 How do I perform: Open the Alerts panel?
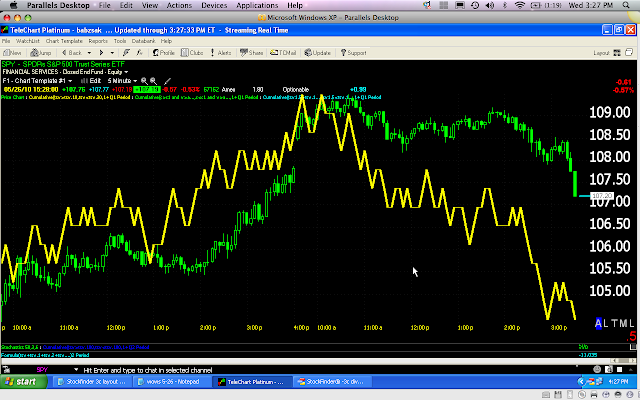point(221,53)
